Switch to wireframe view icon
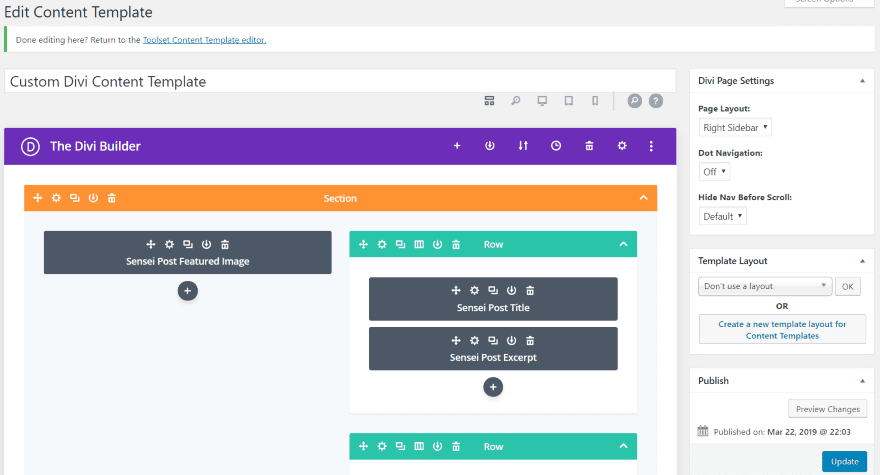The image size is (880, 475). tap(489, 101)
